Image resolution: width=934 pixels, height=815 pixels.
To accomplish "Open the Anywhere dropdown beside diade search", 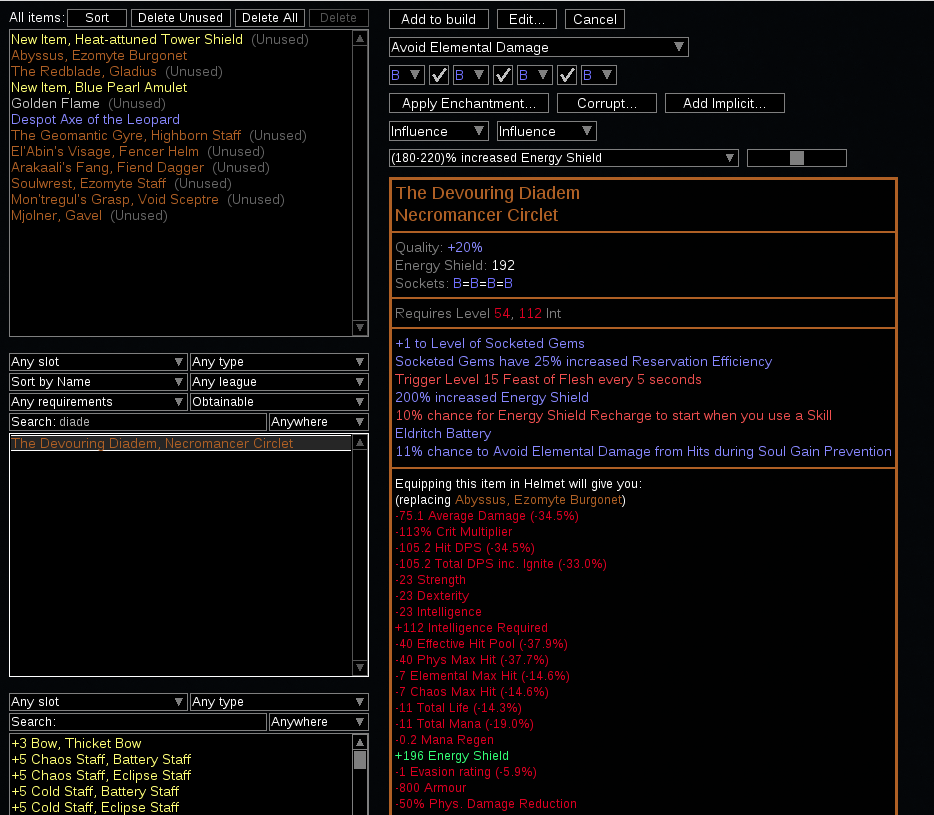I will 319,422.
